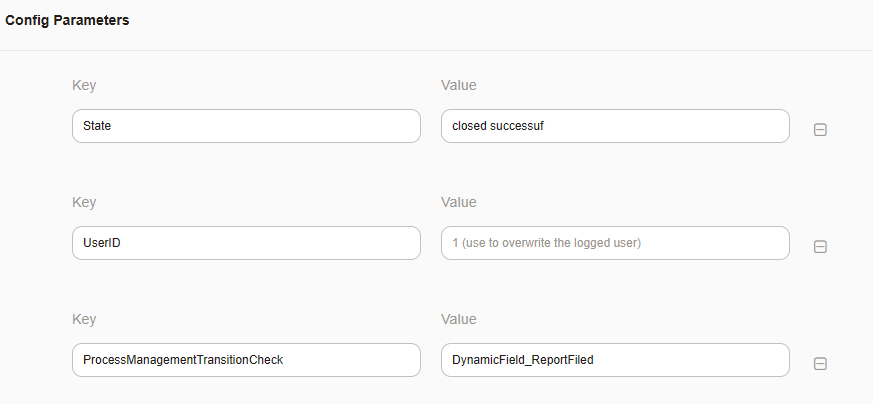
Task: Click the Key label above UserID
Action: pos(84,202)
